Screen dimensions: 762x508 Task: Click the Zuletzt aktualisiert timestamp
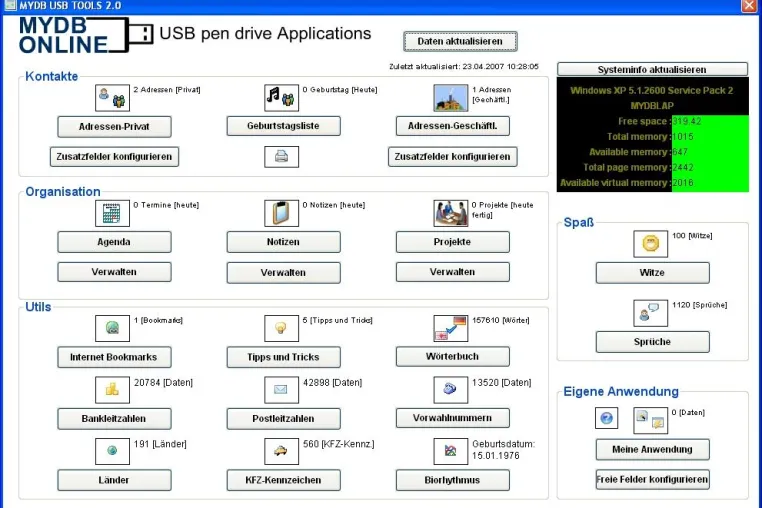[x=464, y=66]
